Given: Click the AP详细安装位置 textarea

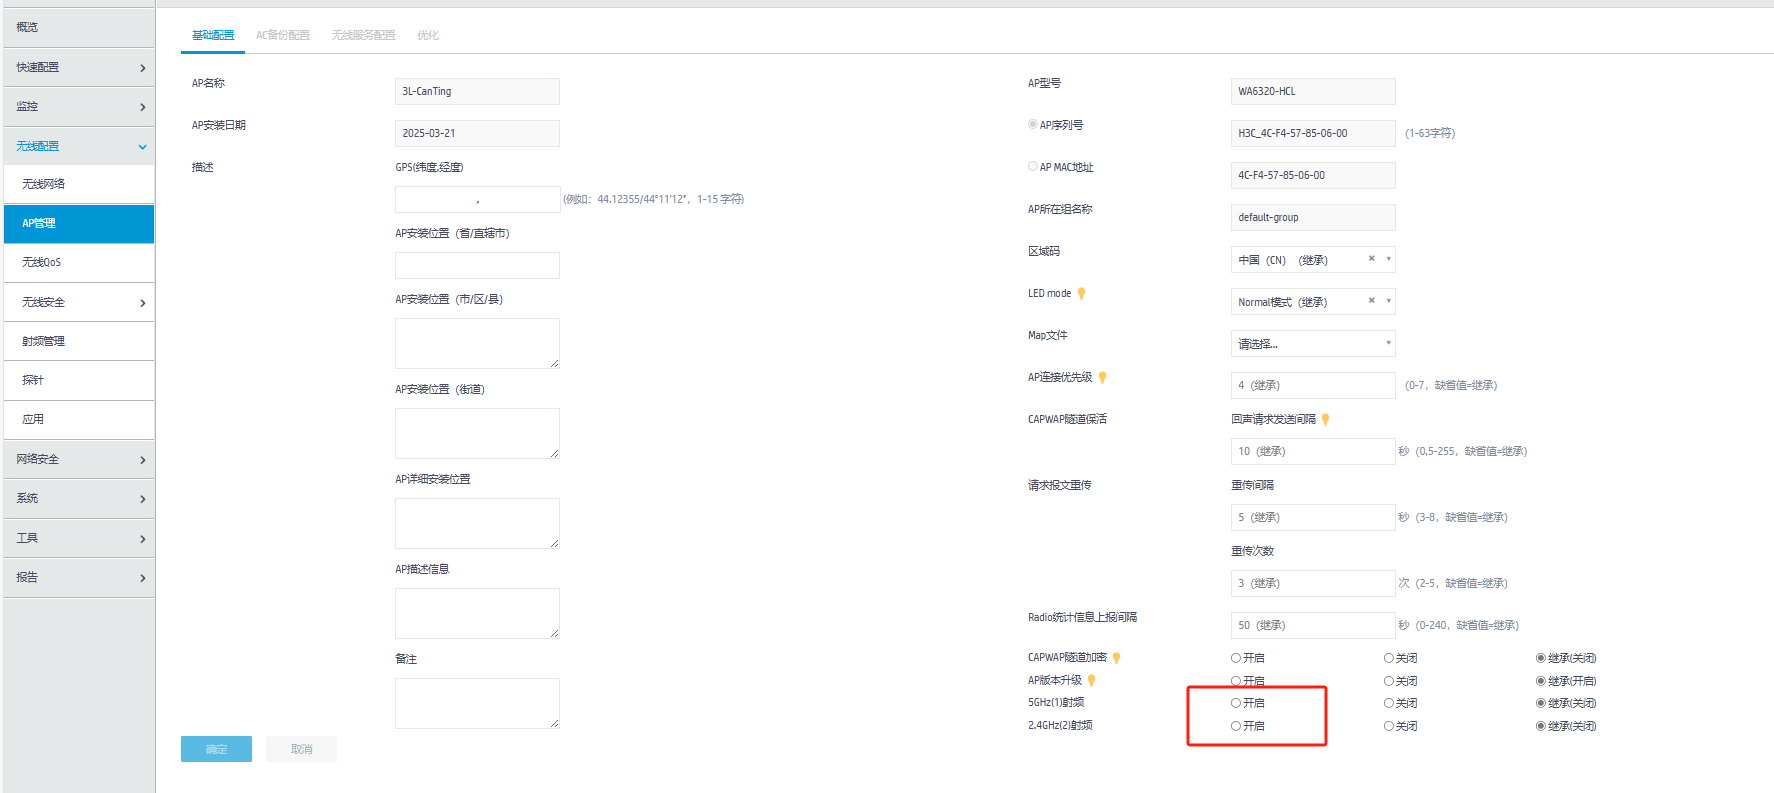Looking at the screenshot, I should (x=477, y=523).
